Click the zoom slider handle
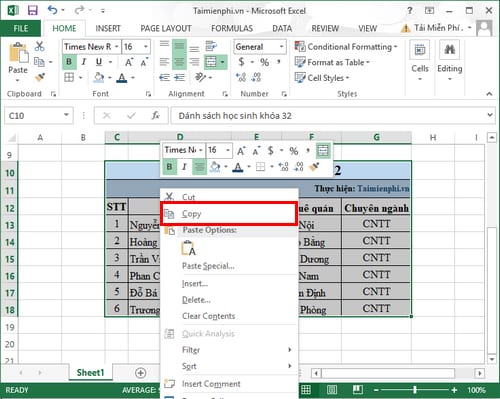This screenshot has width=500, height=399. 415,389
